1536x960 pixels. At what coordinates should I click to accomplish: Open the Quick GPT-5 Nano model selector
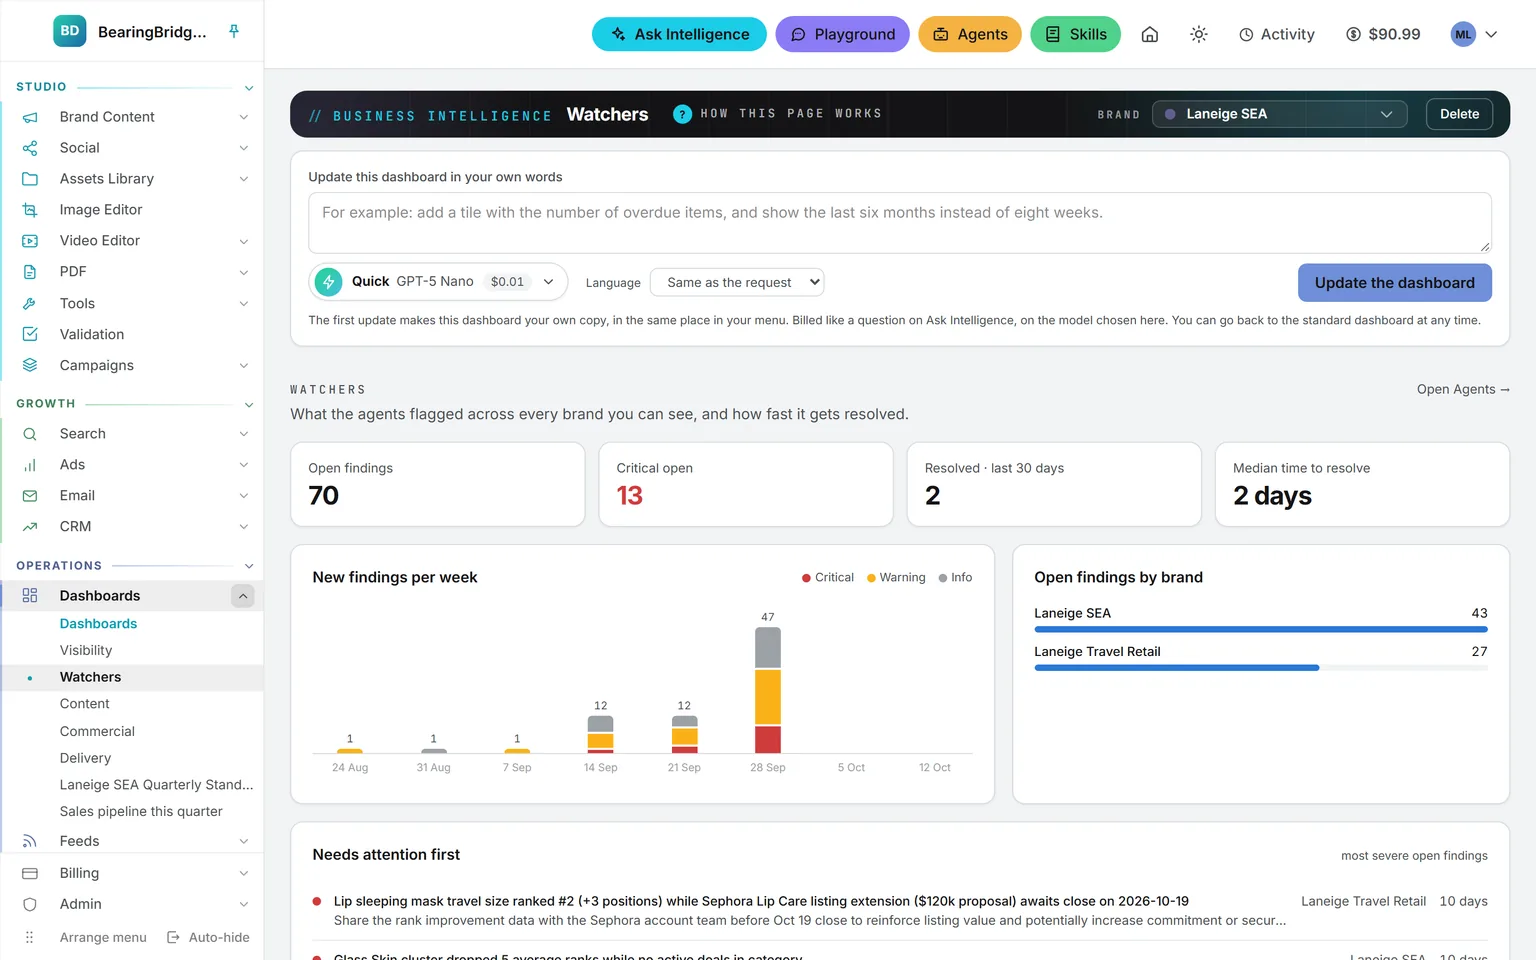[x=438, y=282]
